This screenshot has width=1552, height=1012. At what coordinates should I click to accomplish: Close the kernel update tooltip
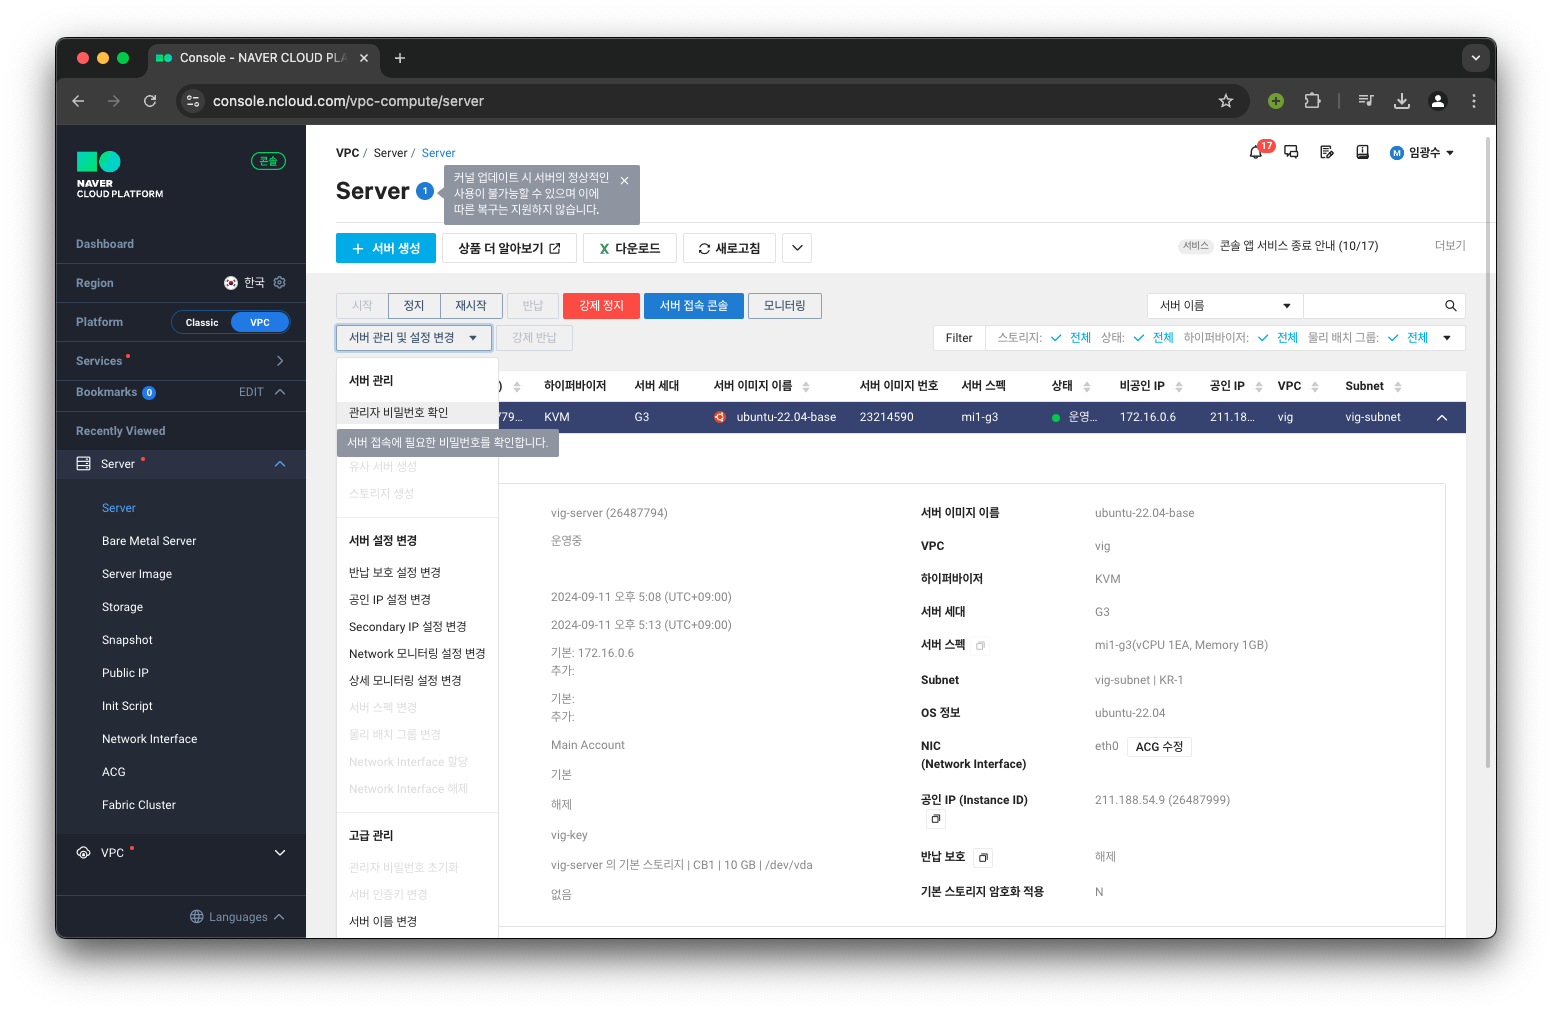coord(624,181)
